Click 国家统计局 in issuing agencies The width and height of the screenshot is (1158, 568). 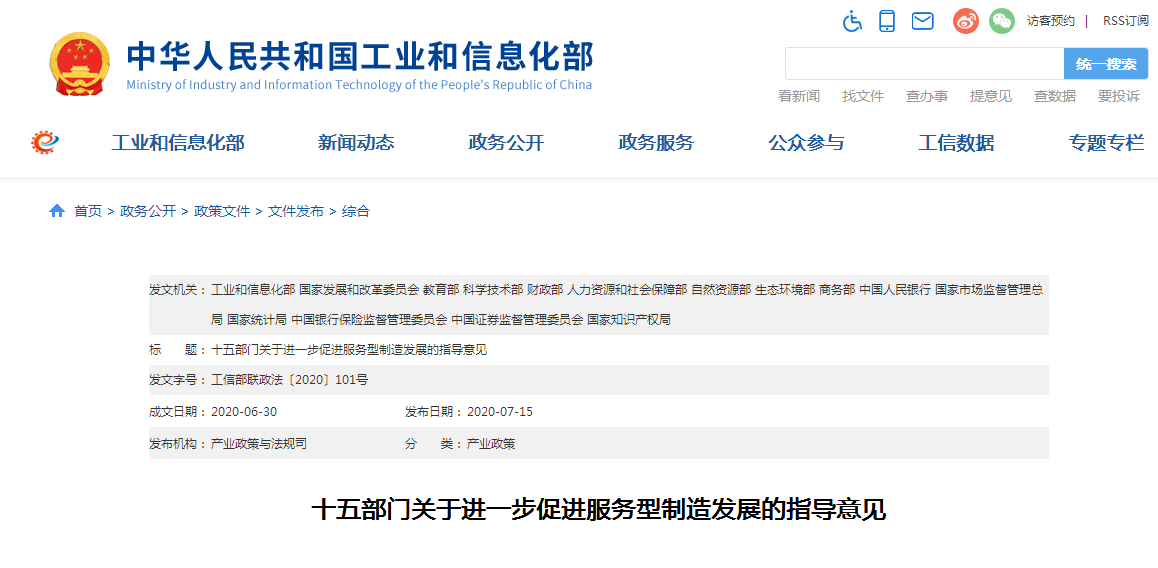(257, 319)
